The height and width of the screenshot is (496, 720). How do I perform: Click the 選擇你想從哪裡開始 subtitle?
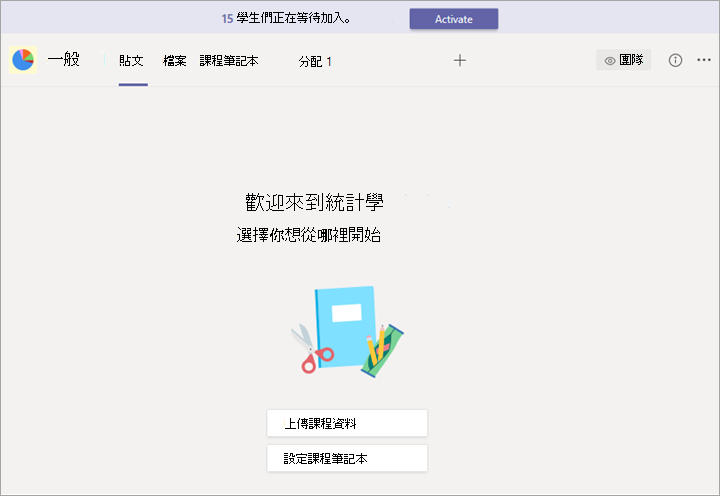tap(309, 235)
